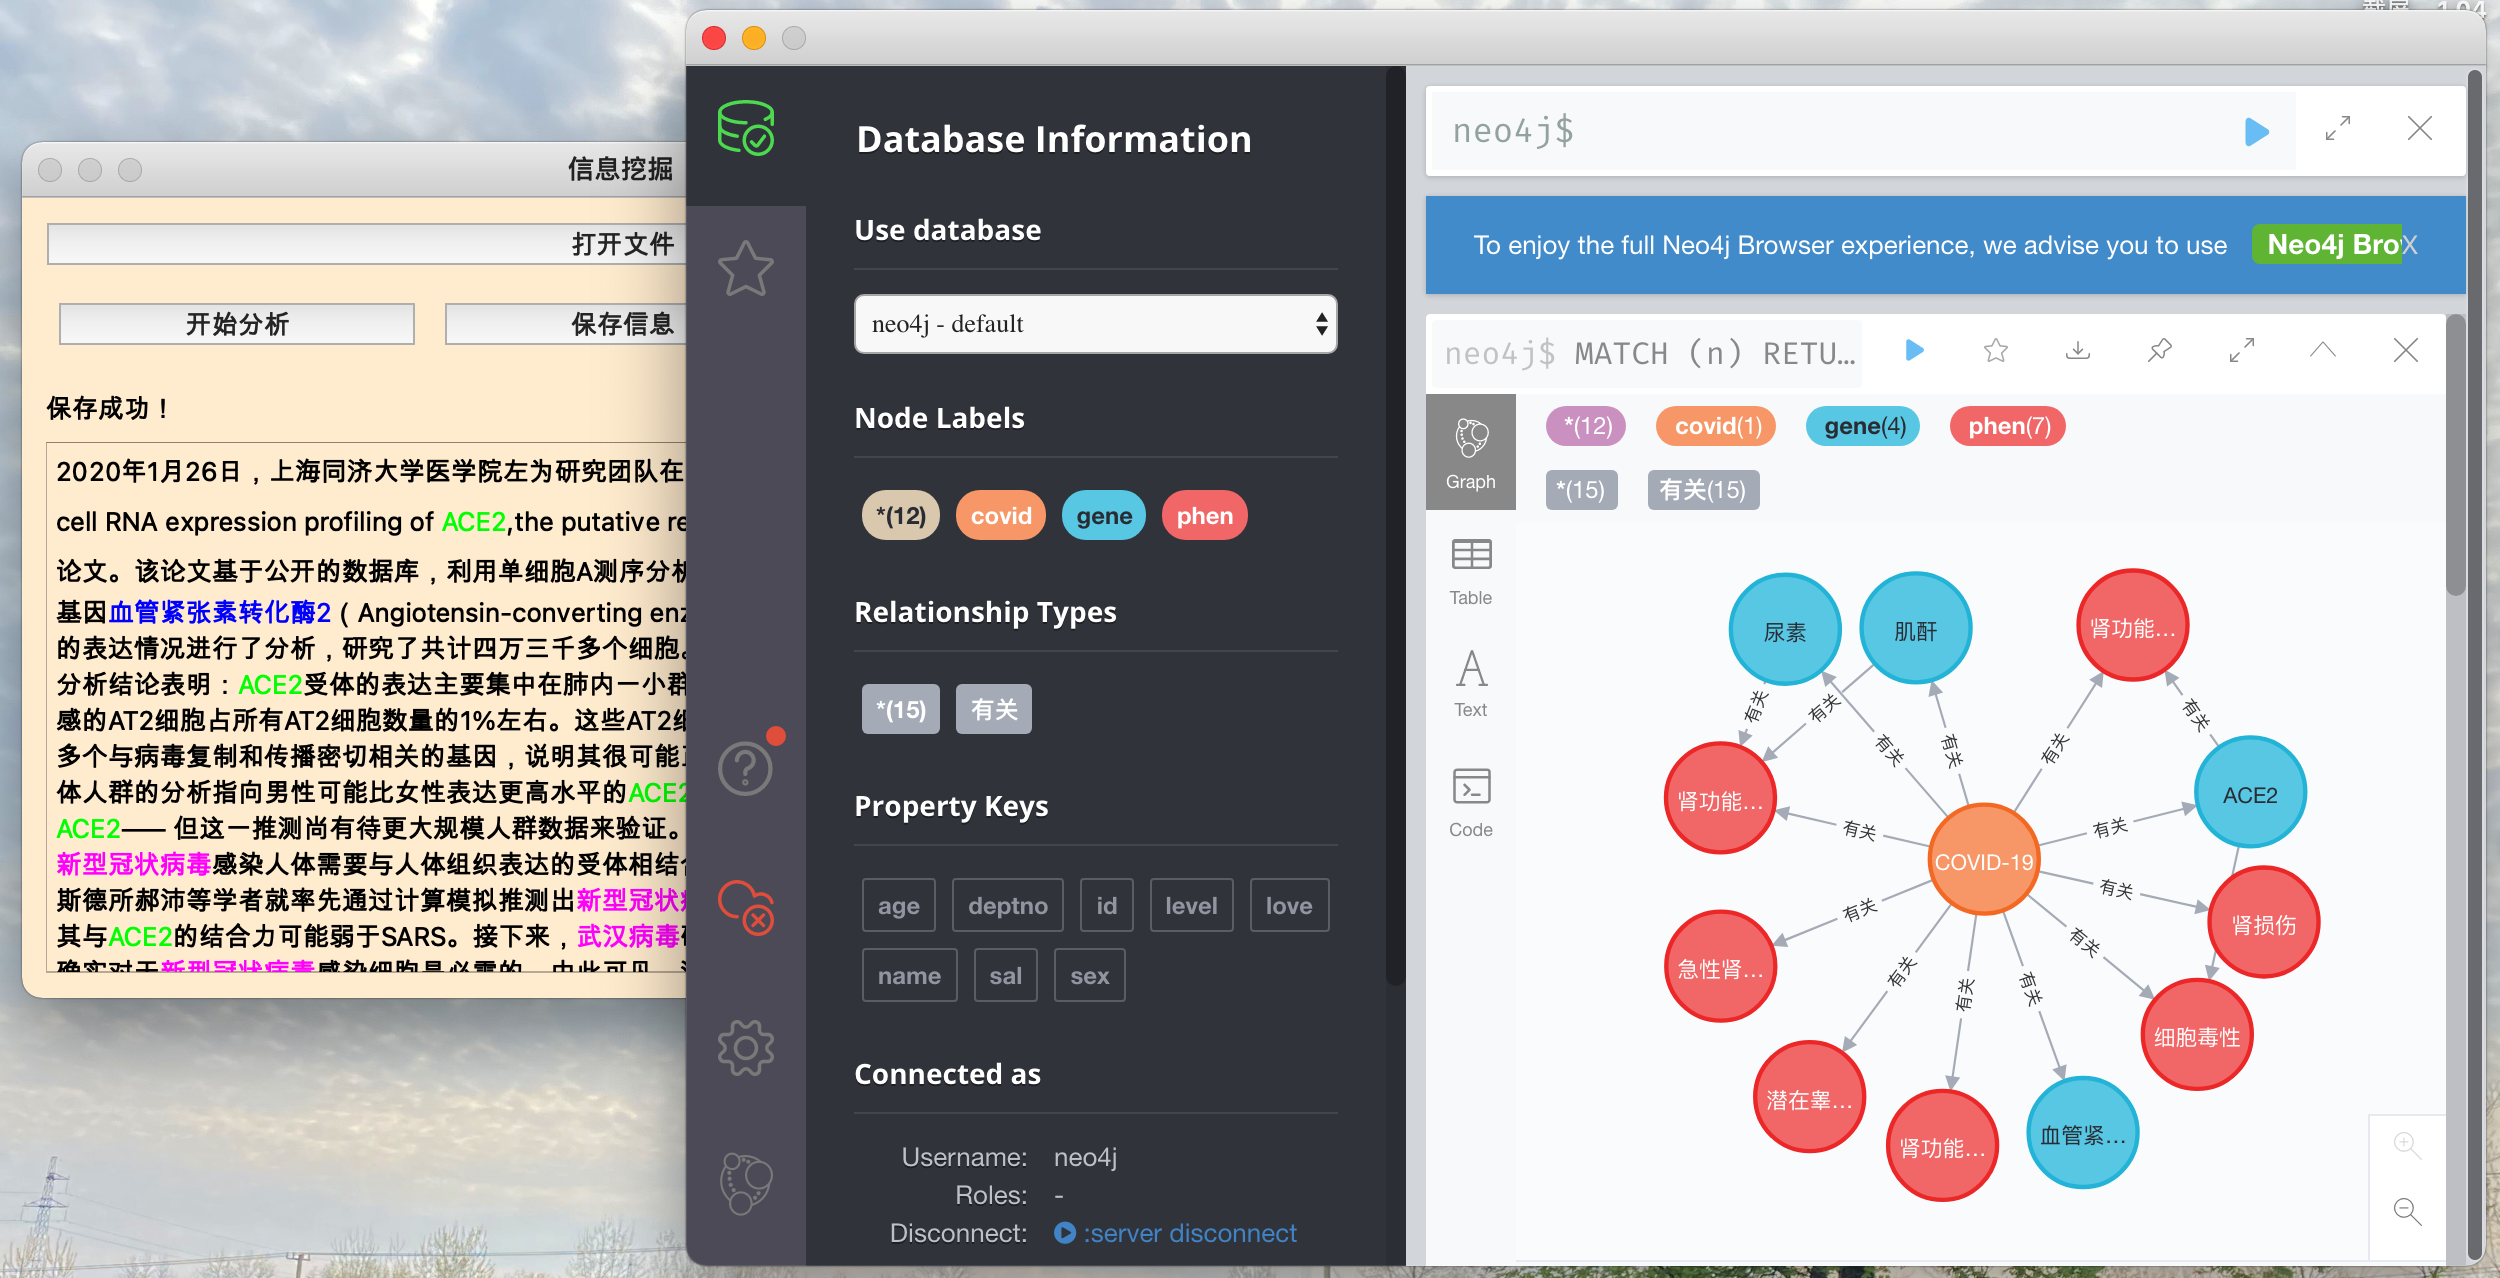
Task: Select the orange covid node label
Action: click(x=1000, y=516)
